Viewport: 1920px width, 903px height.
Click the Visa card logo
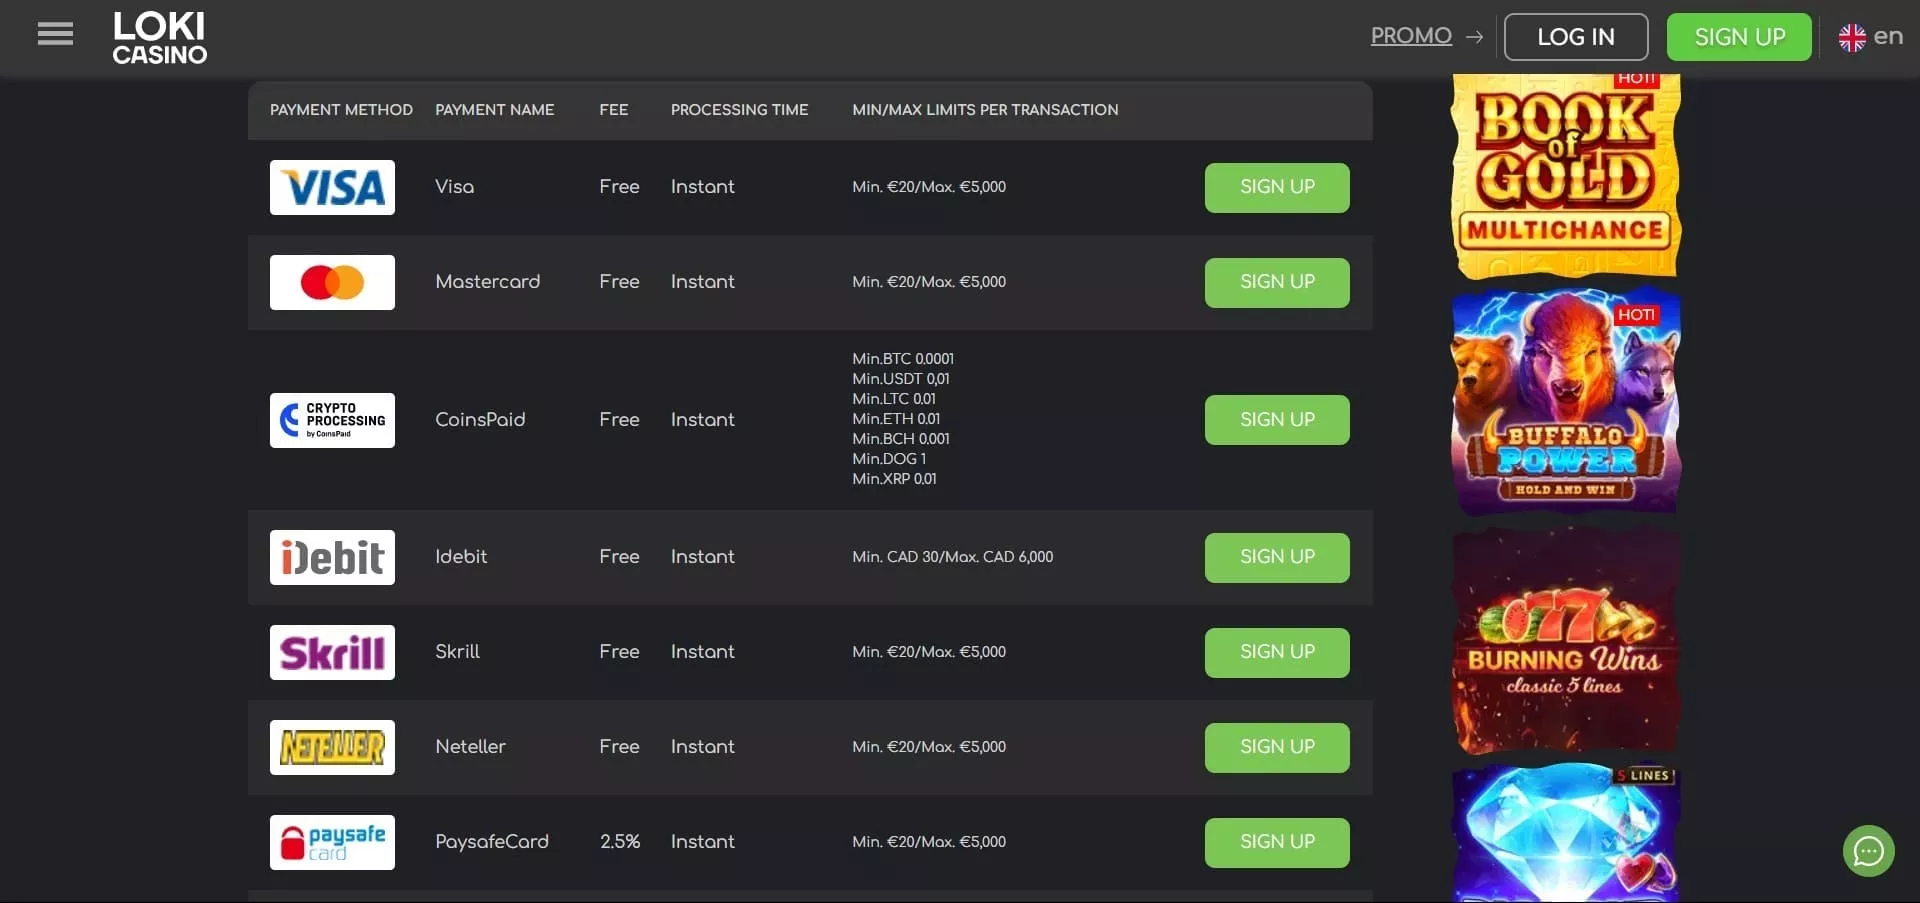pyautogui.click(x=332, y=188)
